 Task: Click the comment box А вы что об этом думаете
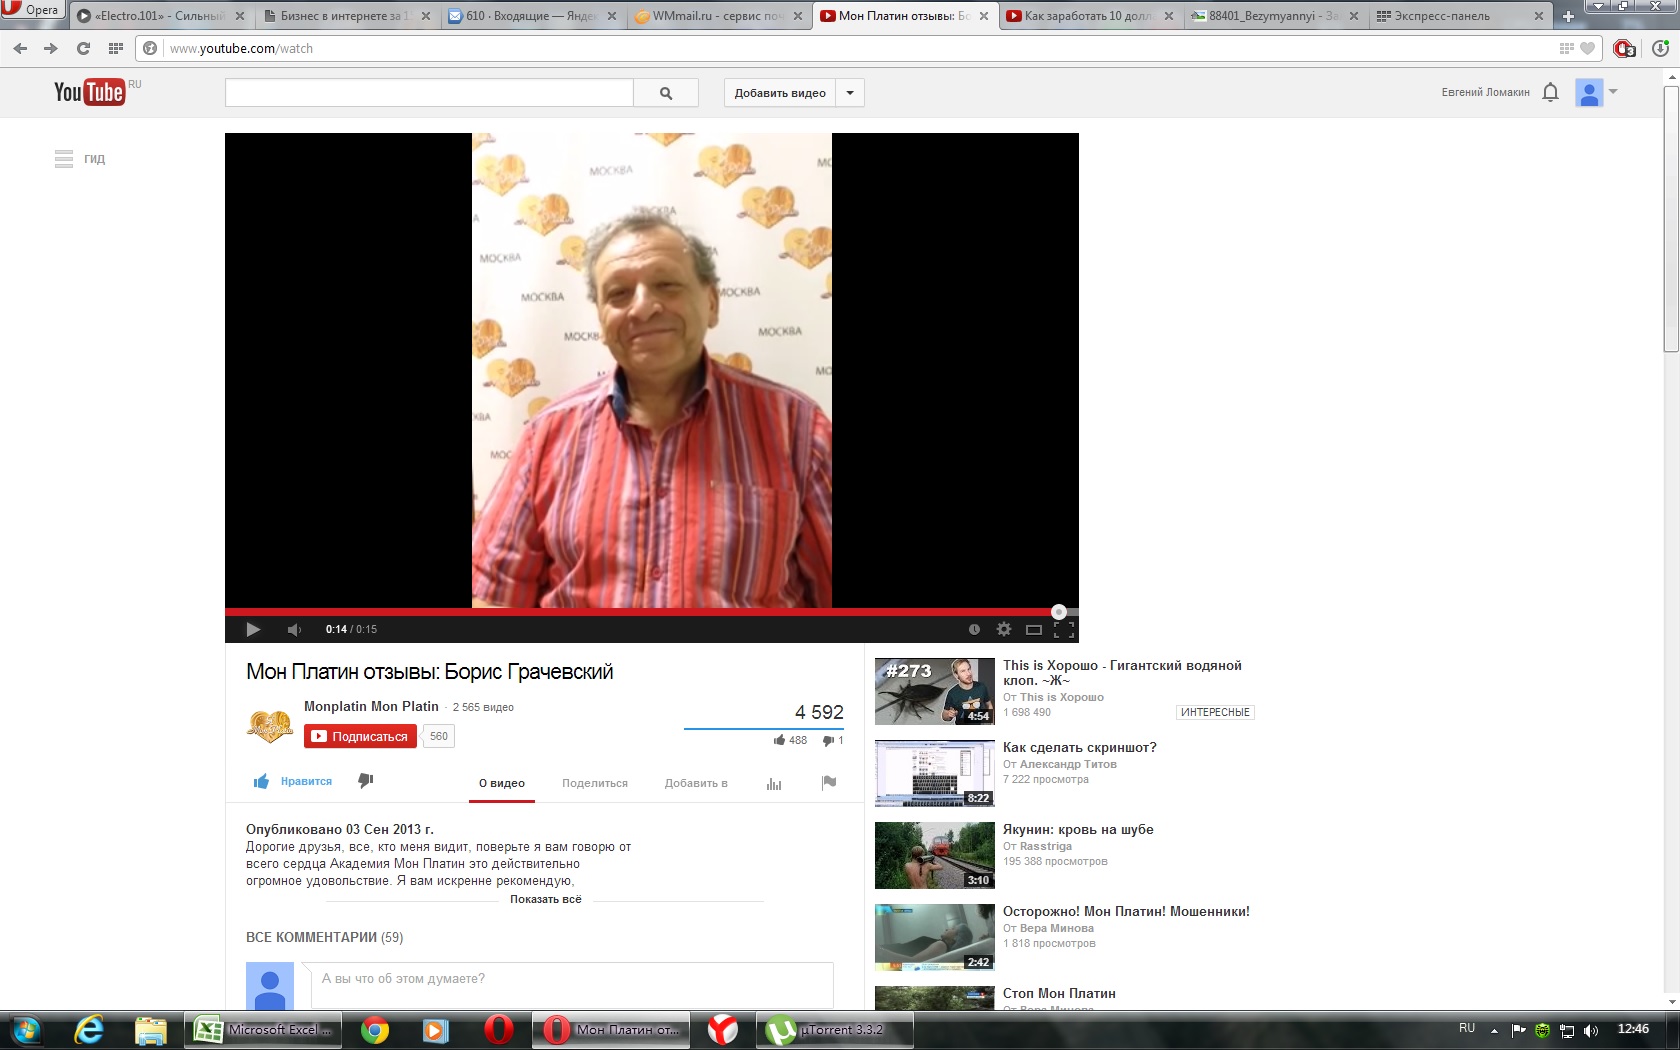[572, 985]
